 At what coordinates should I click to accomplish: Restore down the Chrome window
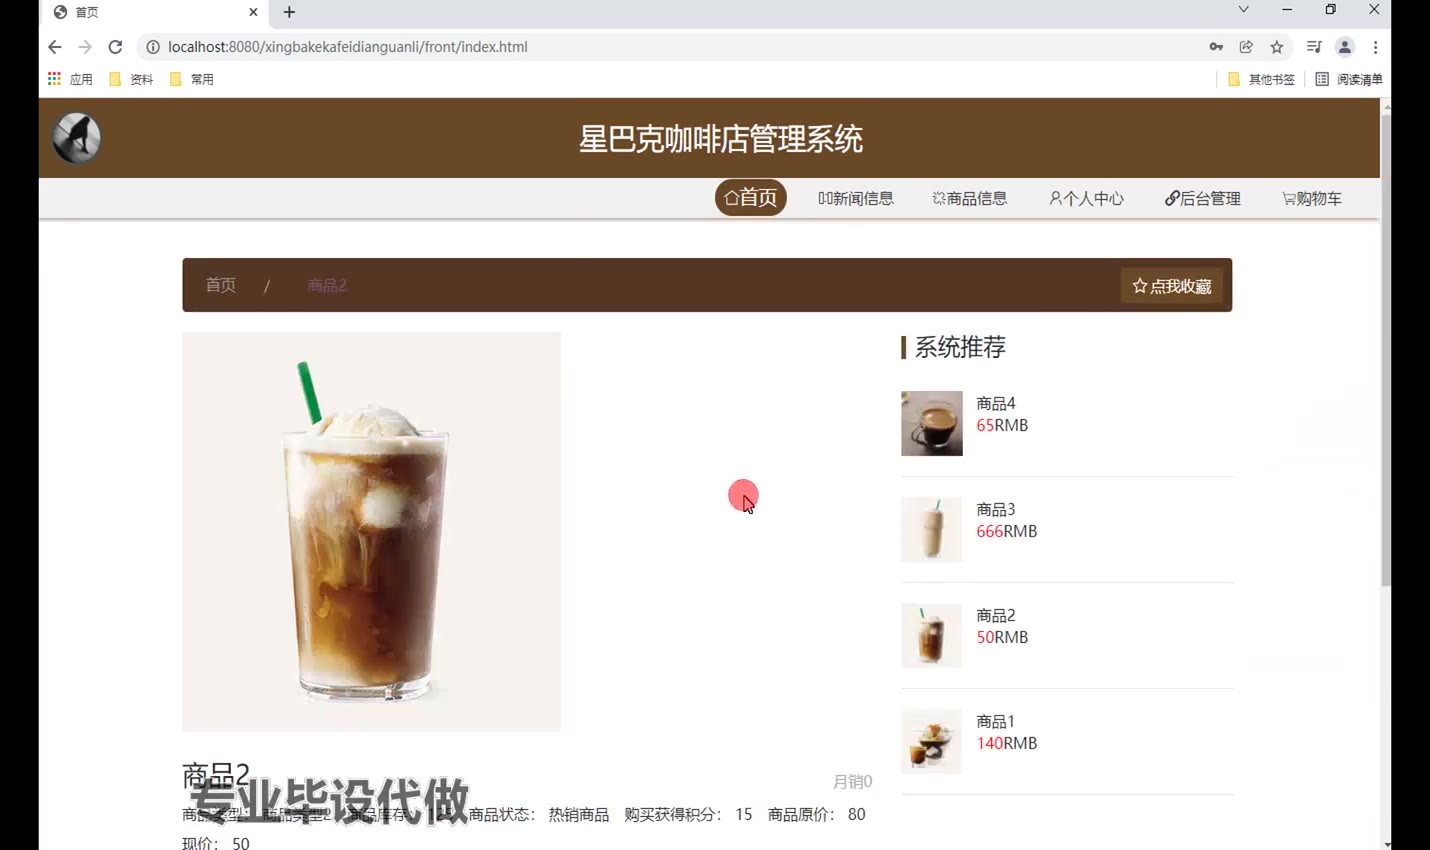tap(1330, 10)
